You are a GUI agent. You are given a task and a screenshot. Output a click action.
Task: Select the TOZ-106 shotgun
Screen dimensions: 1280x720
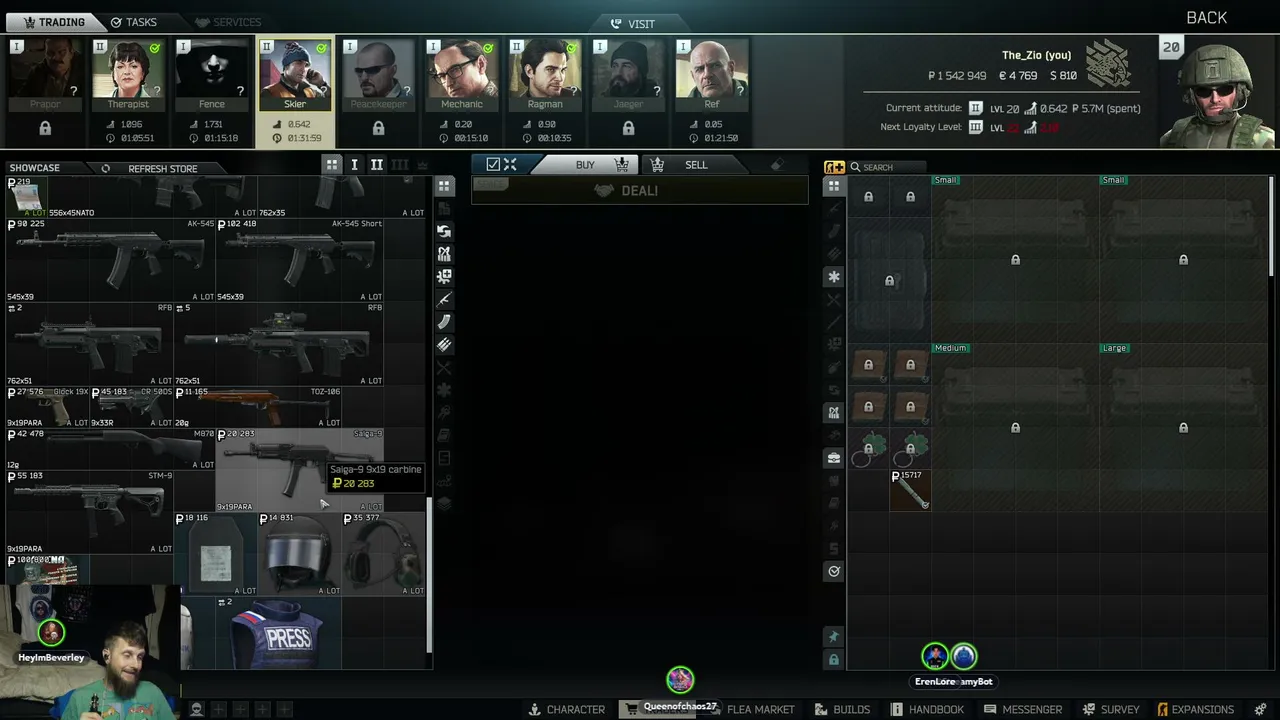tap(258, 407)
